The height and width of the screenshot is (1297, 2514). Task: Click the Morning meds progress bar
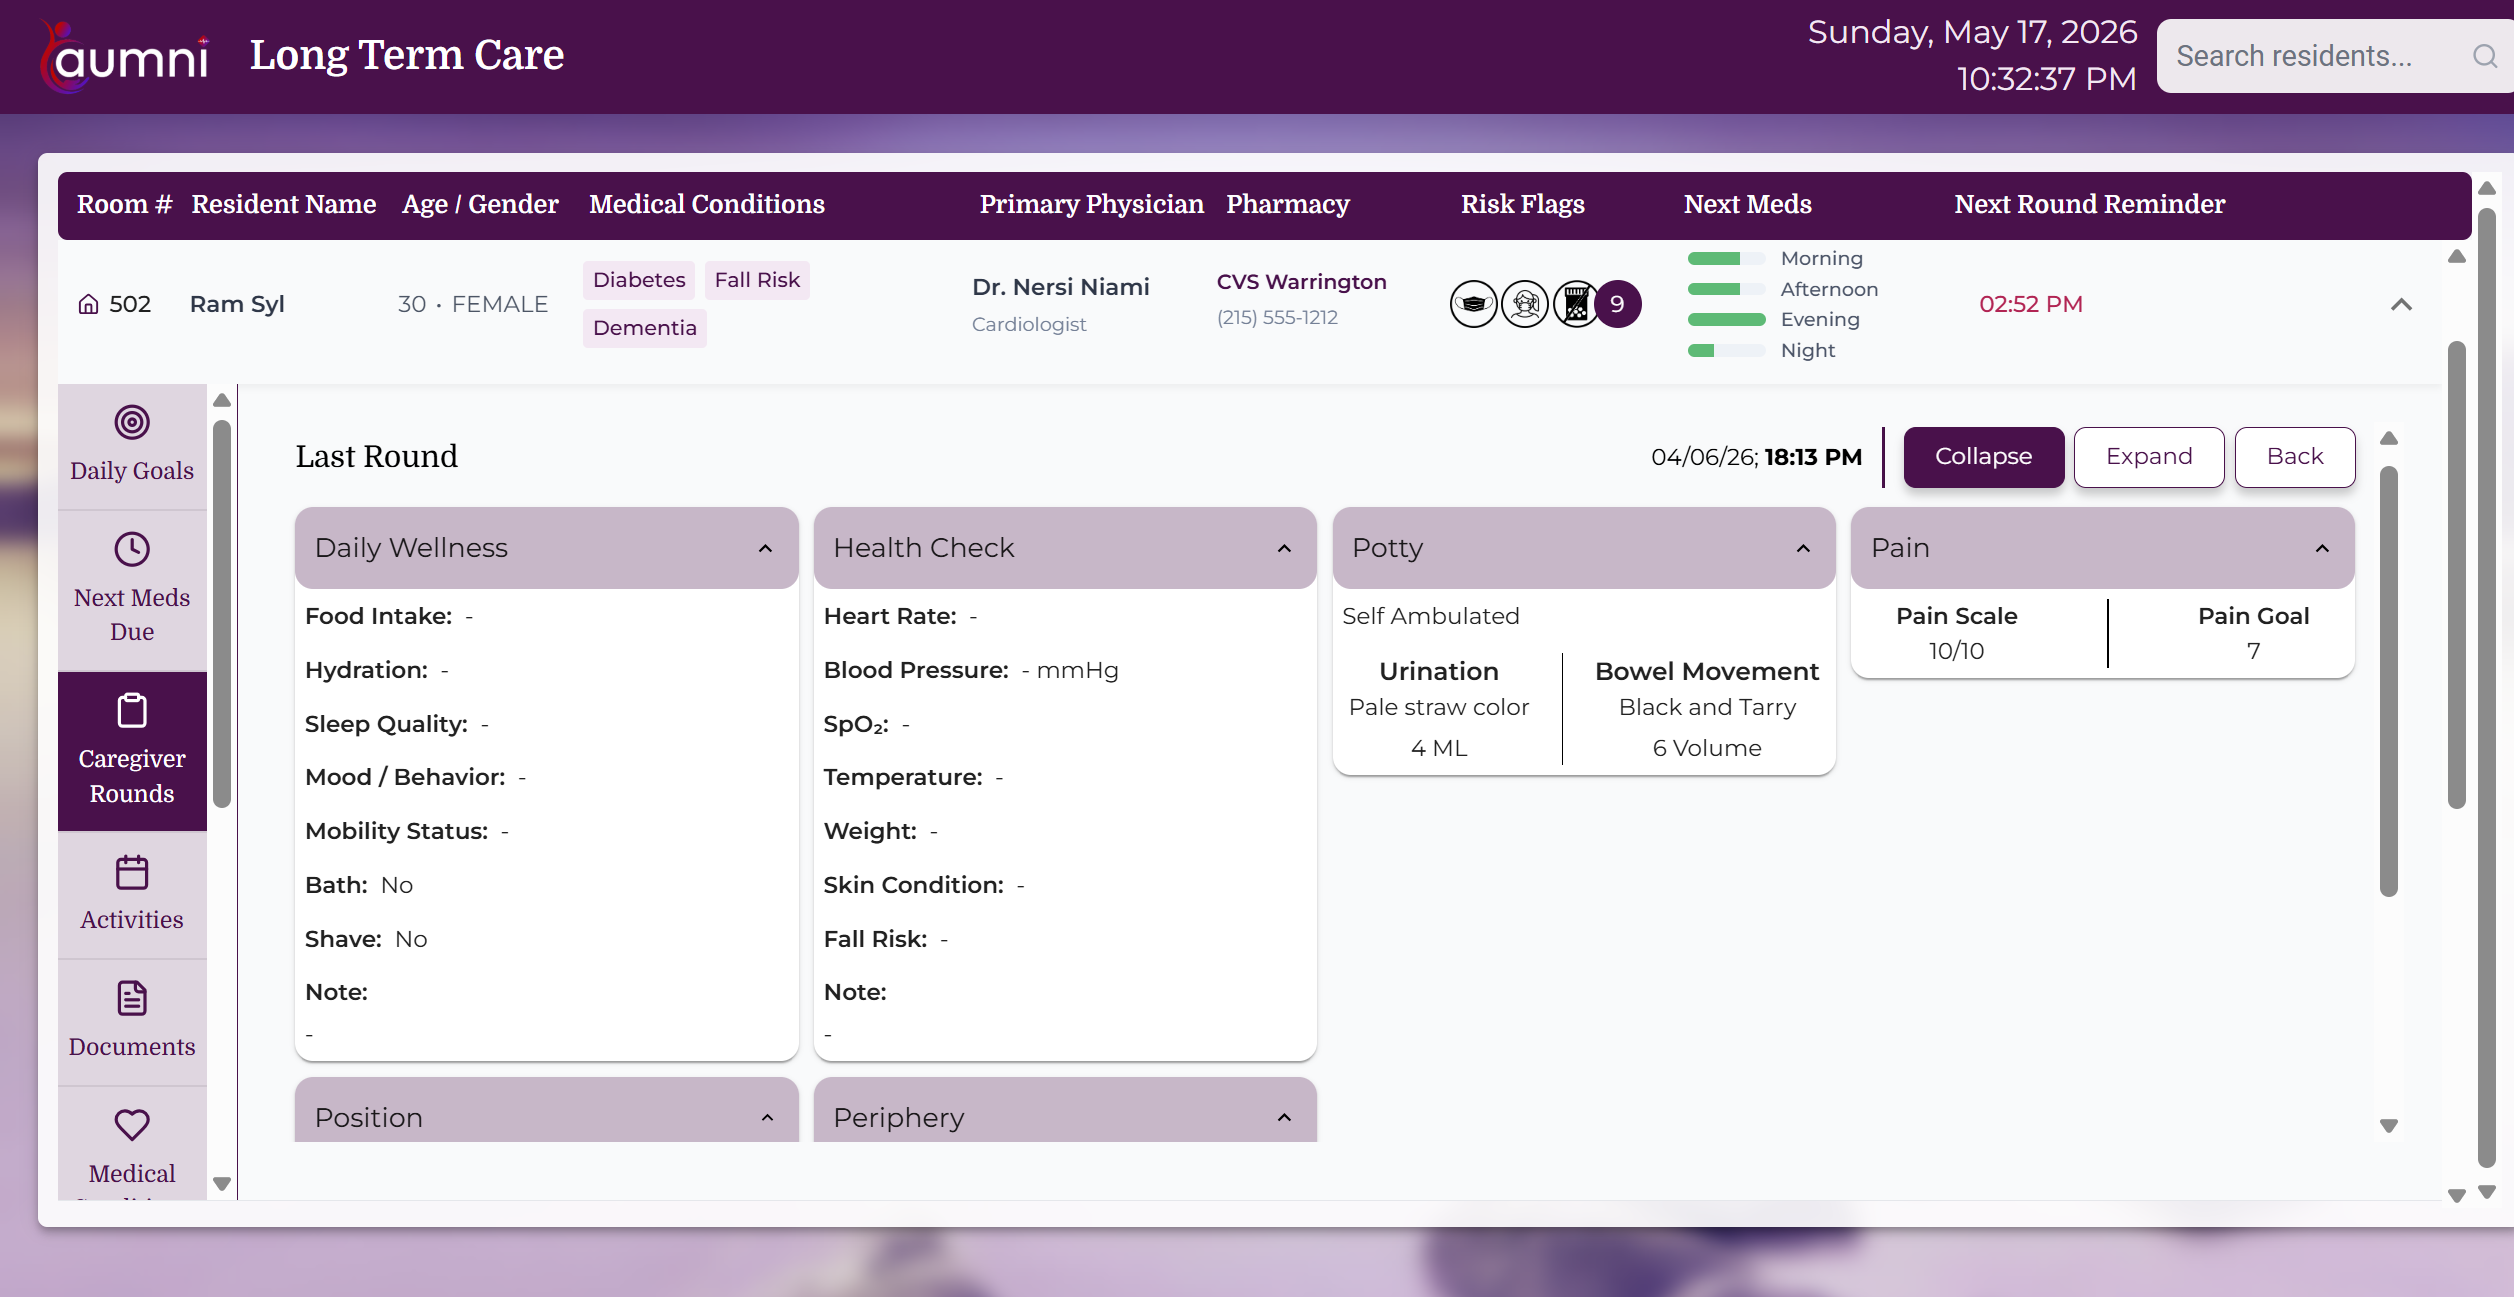pyautogui.click(x=1726, y=259)
